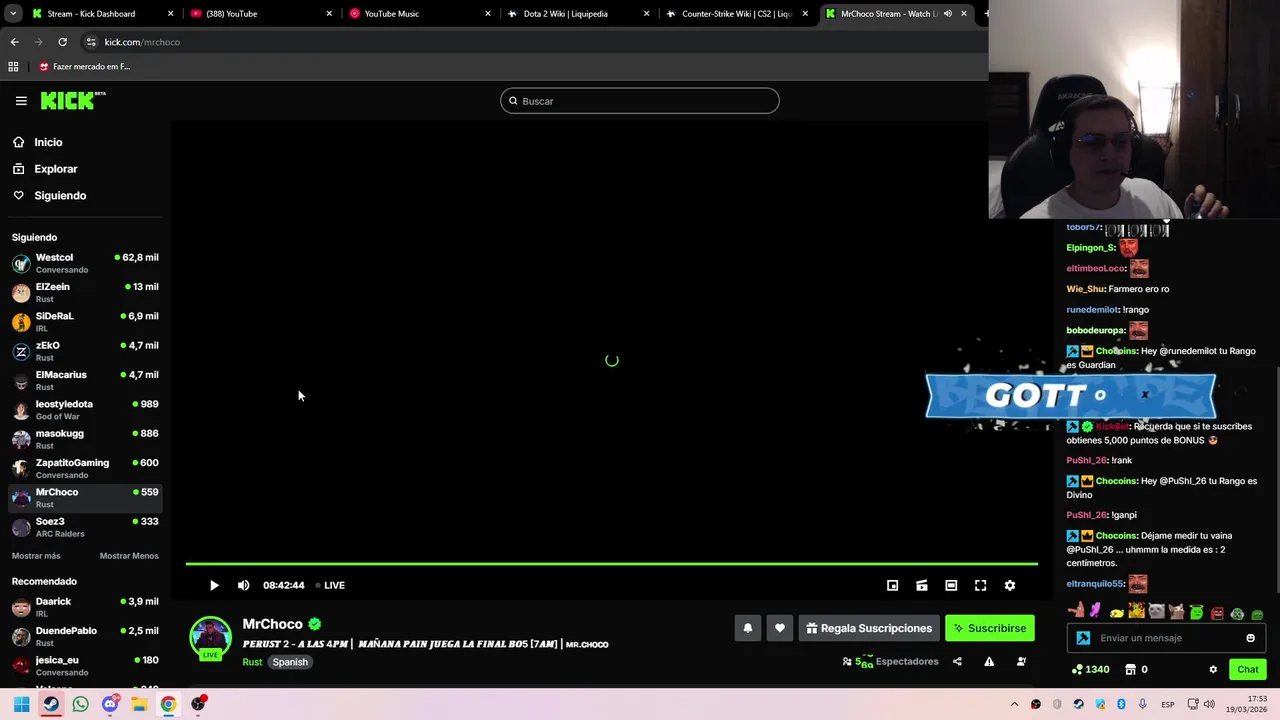Click the Suscribirse button
The width and height of the screenshot is (1280, 720).
point(990,628)
